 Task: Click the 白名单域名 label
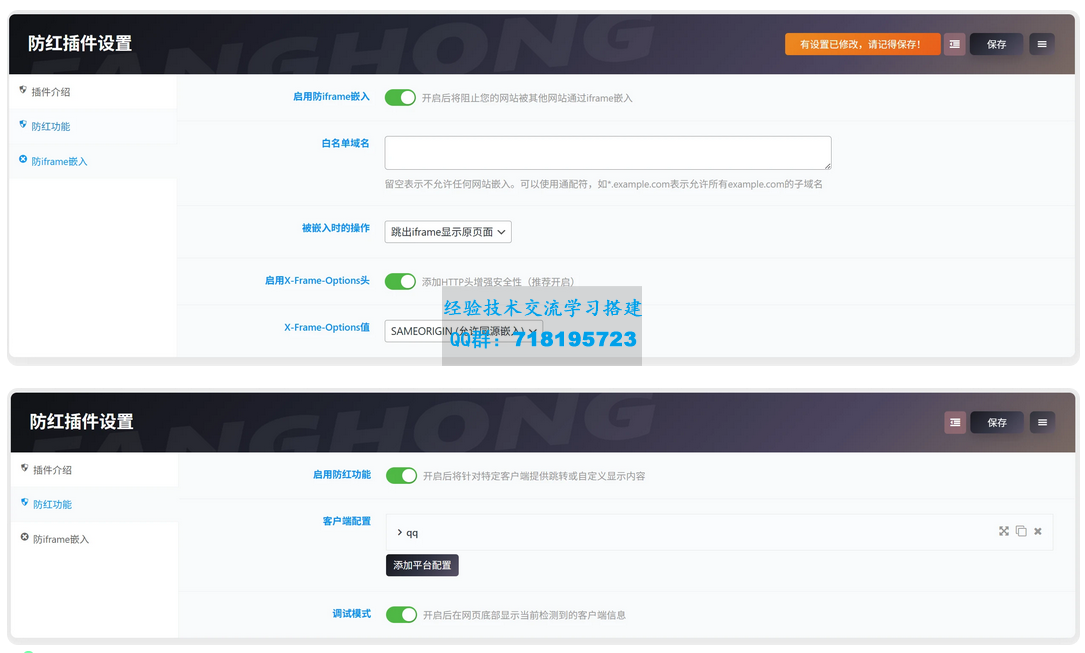click(x=345, y=143)
